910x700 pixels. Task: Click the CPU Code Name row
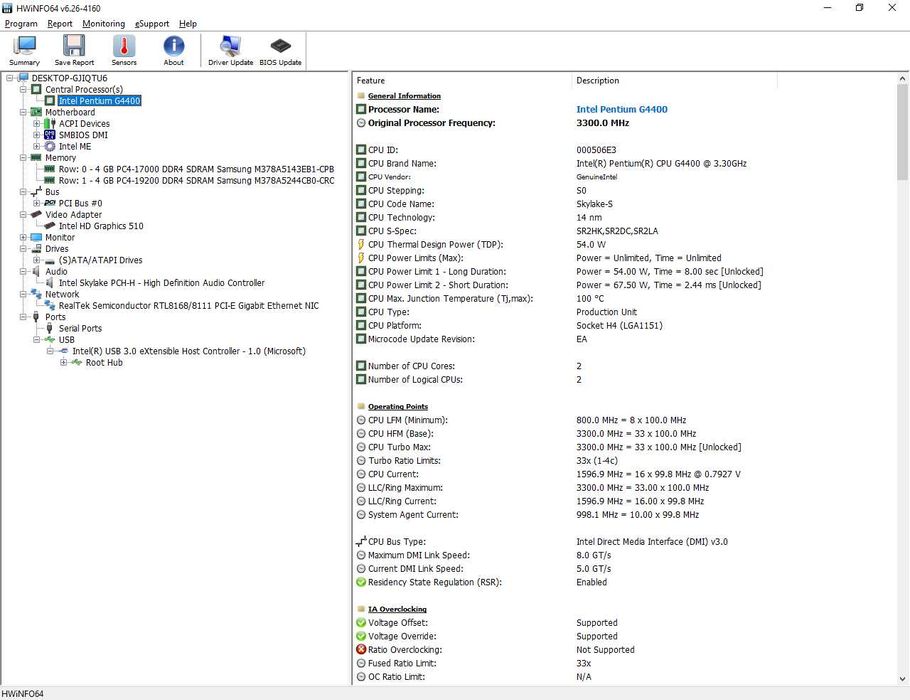pyautogui.click(x=624, y=204)
